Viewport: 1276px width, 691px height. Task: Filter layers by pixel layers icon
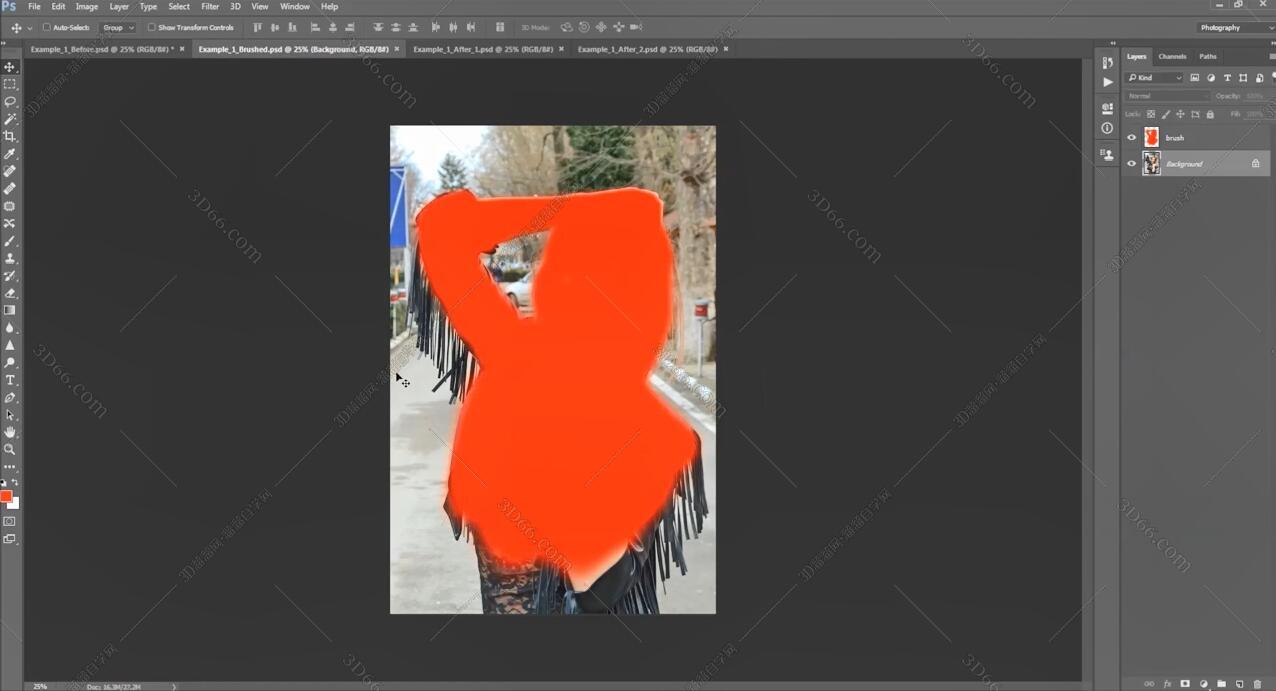coord(1194,78)
